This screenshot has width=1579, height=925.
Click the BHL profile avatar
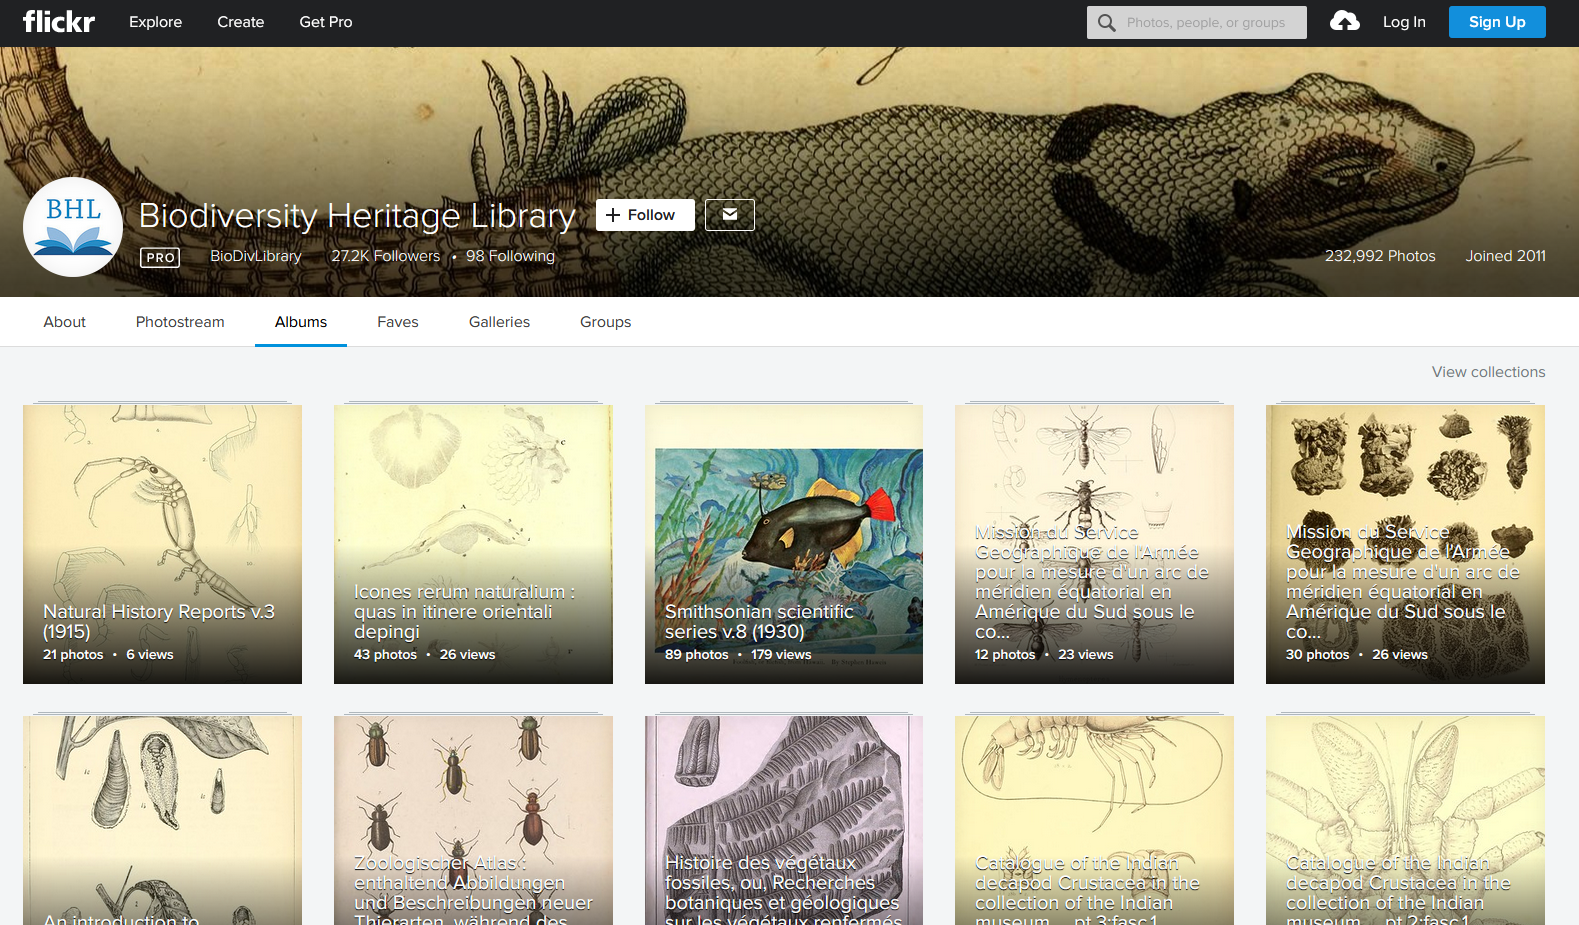pos(73,227)
